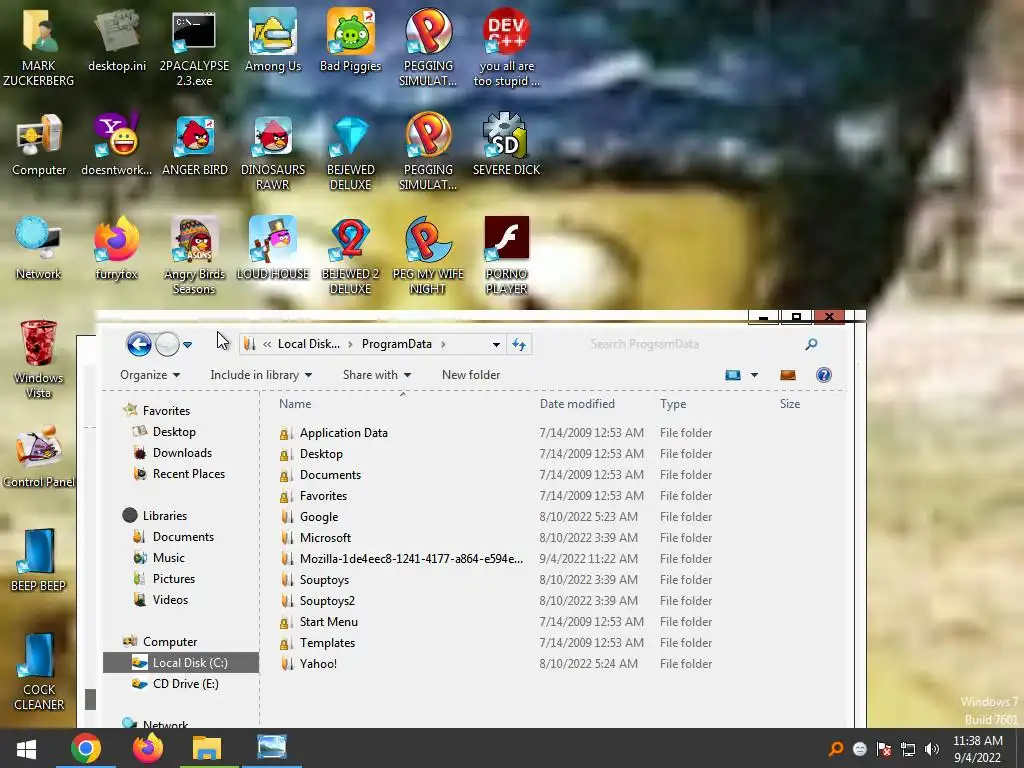Image resolution: width=1024 pixels, height=768 pixels.
Task: Open Explorer help question mark icon
Action: [x=824, y=375]
